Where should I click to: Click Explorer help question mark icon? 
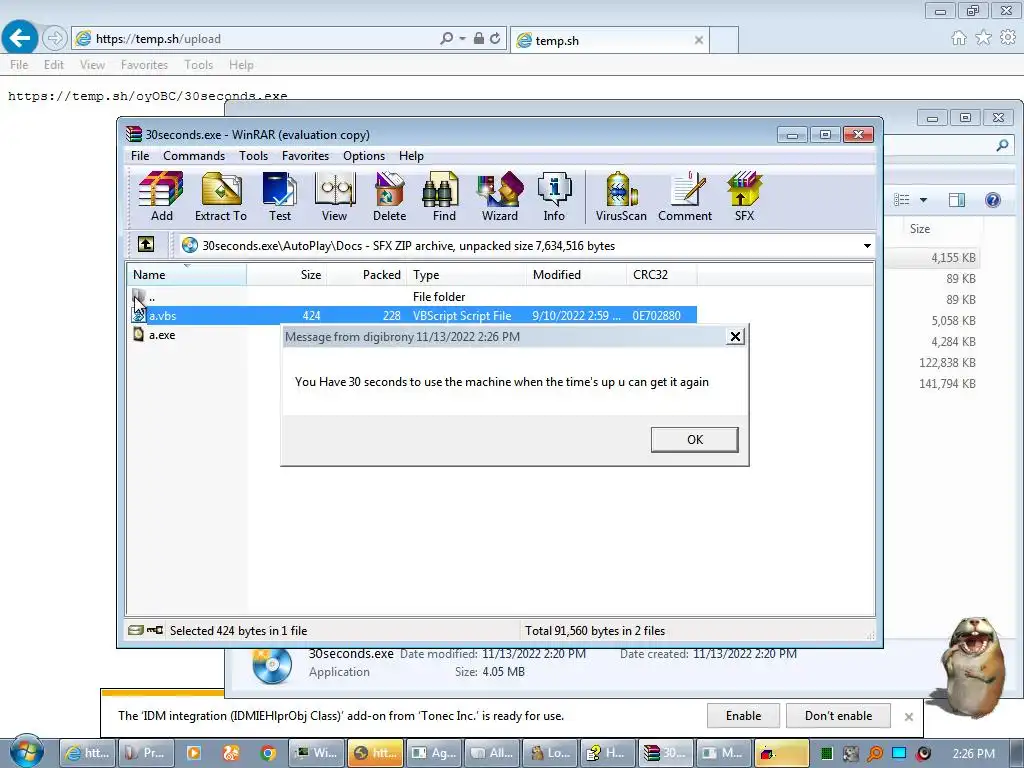(993, 200)
